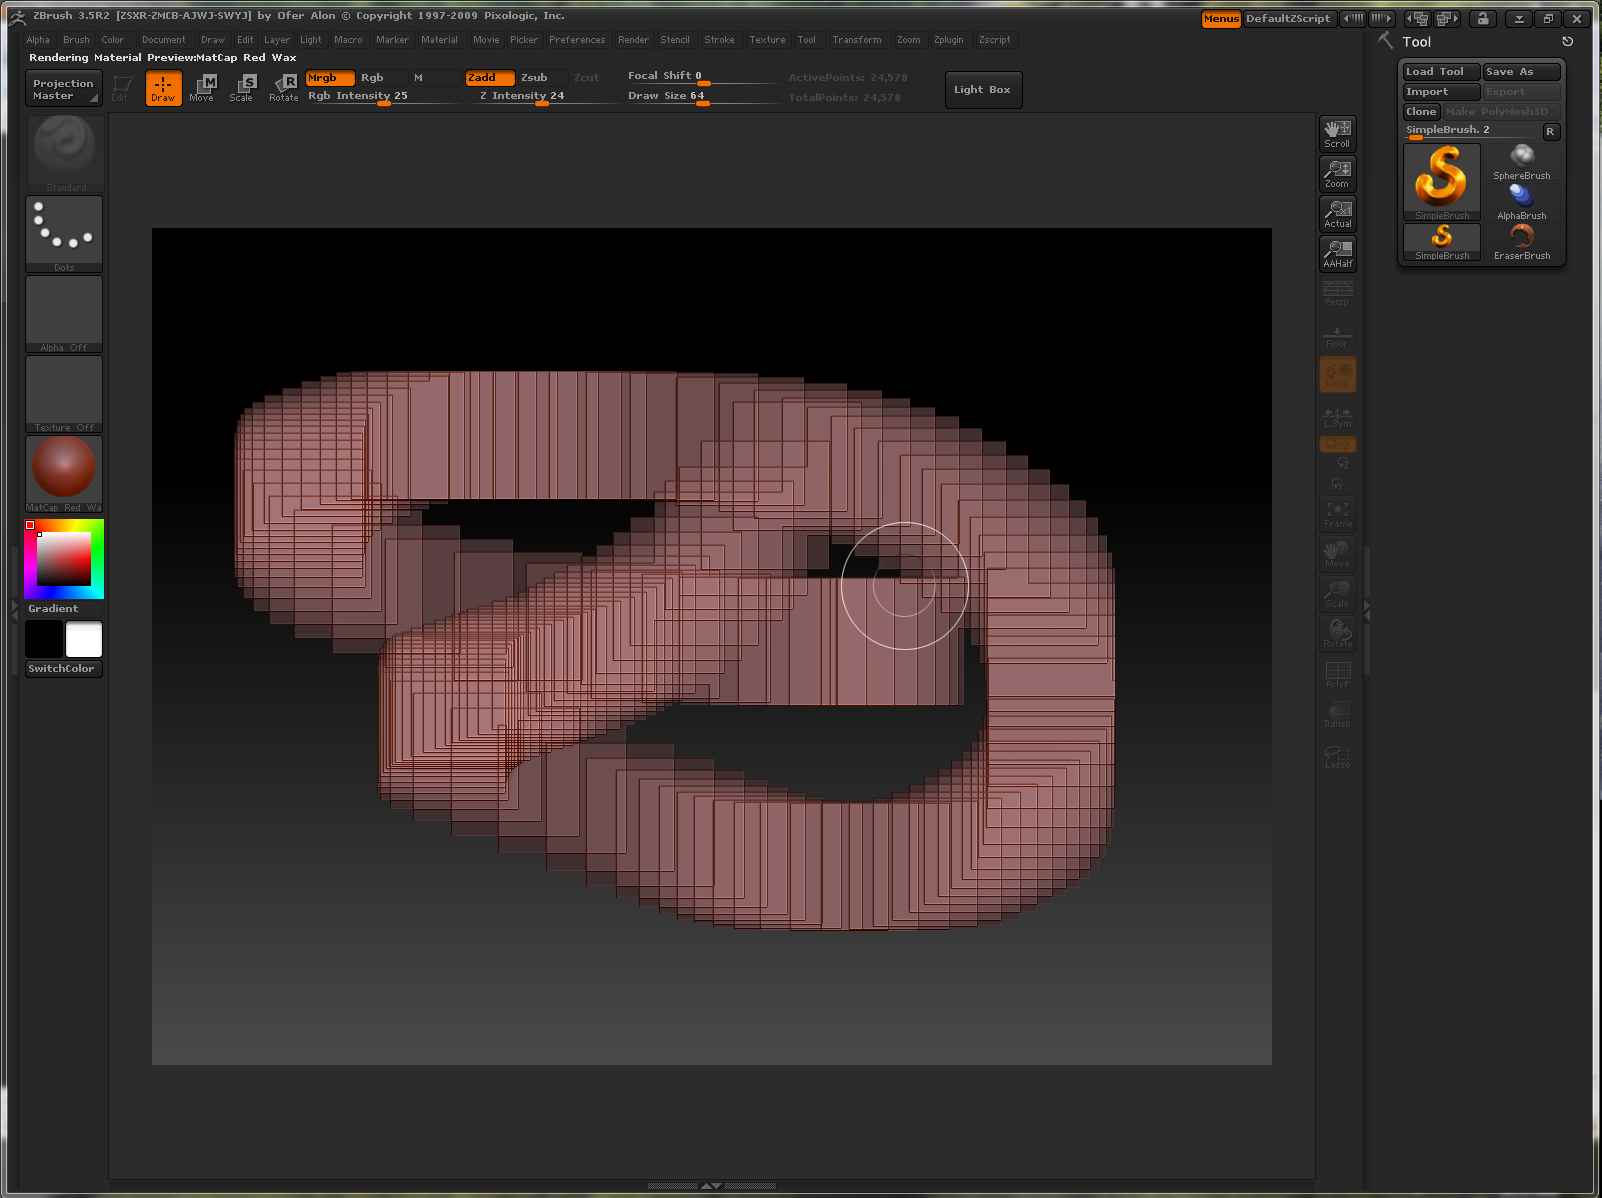Toggle Rgb painting mode

click(373, 77)
